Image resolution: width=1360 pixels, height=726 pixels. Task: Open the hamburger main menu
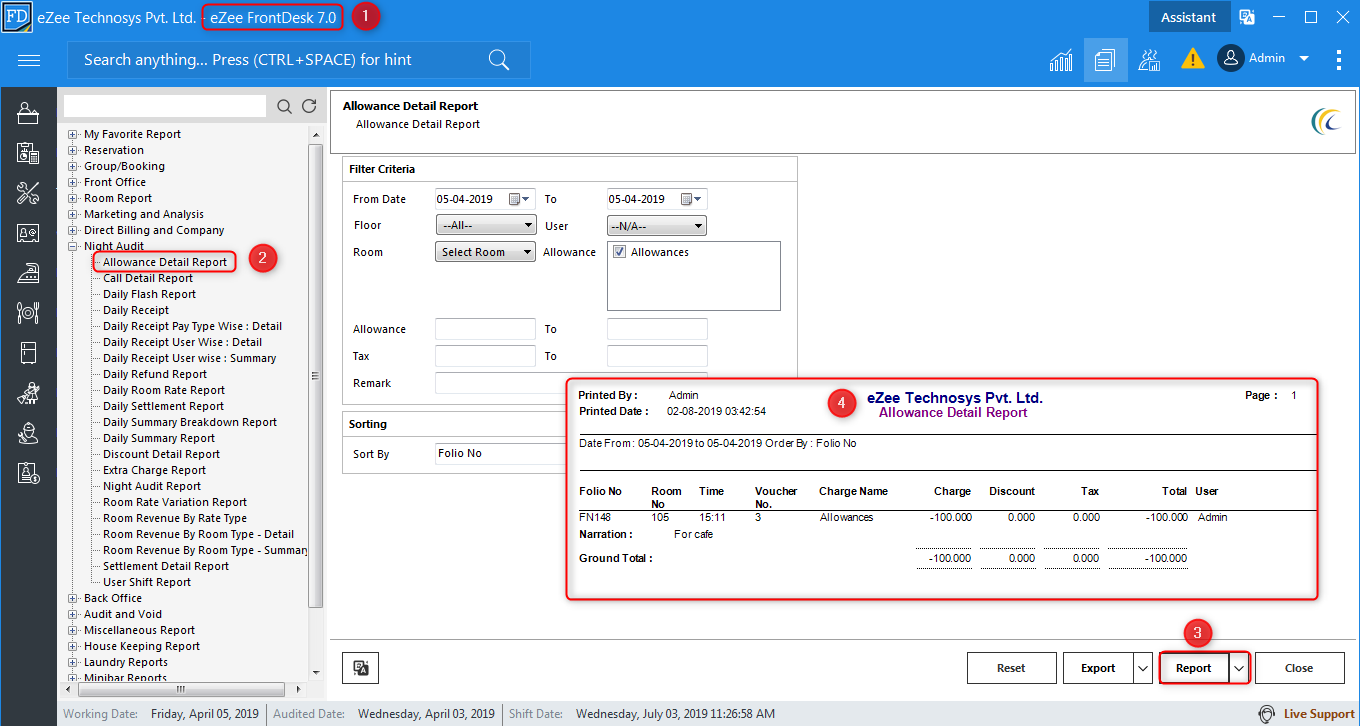(x=29, y=60)
